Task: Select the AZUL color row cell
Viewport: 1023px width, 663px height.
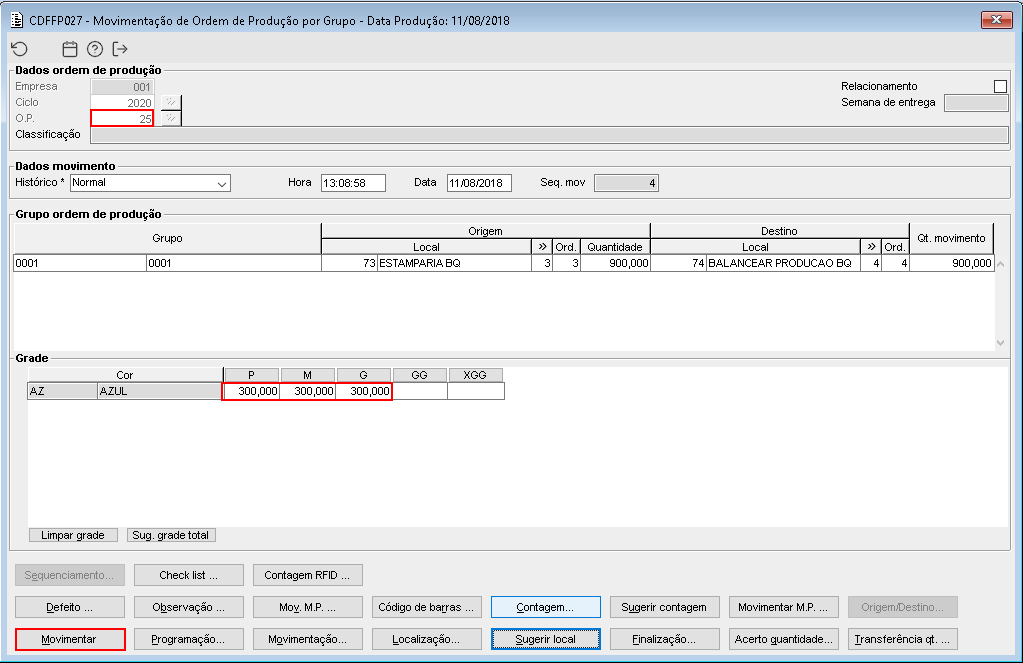Action: [160, 391]
